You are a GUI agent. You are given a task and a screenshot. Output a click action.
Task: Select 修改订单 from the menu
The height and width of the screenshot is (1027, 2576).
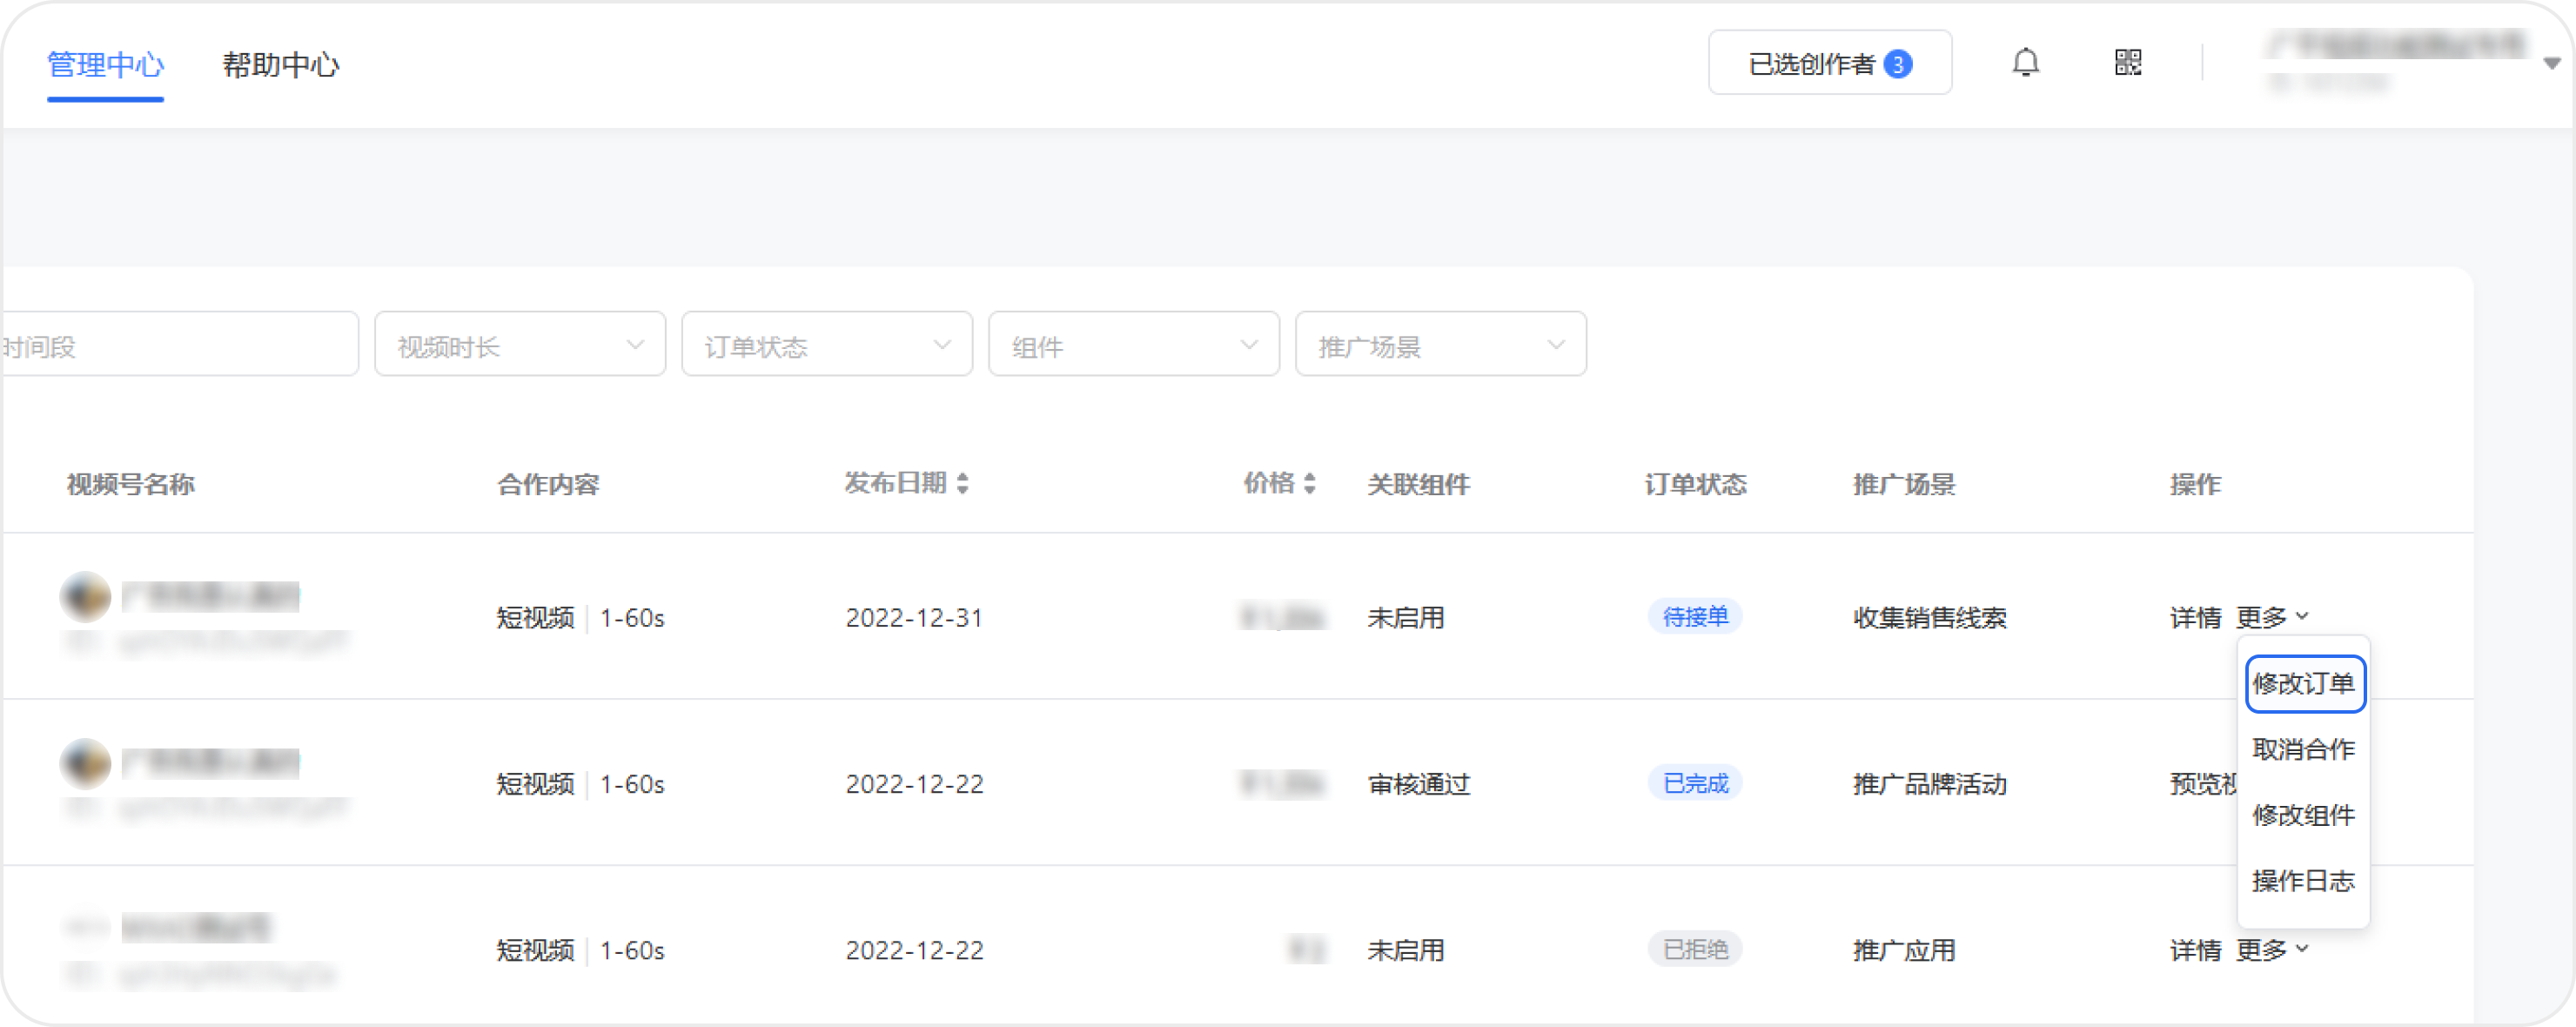pos(2304,684)
